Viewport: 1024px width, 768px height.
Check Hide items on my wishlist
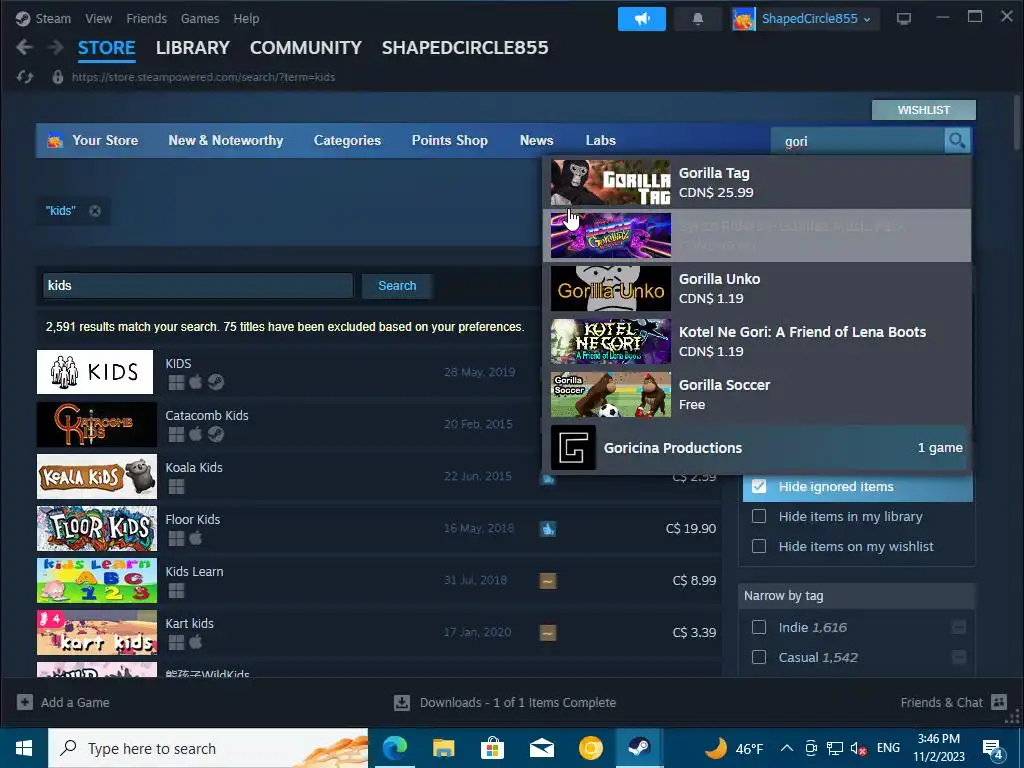759,546
